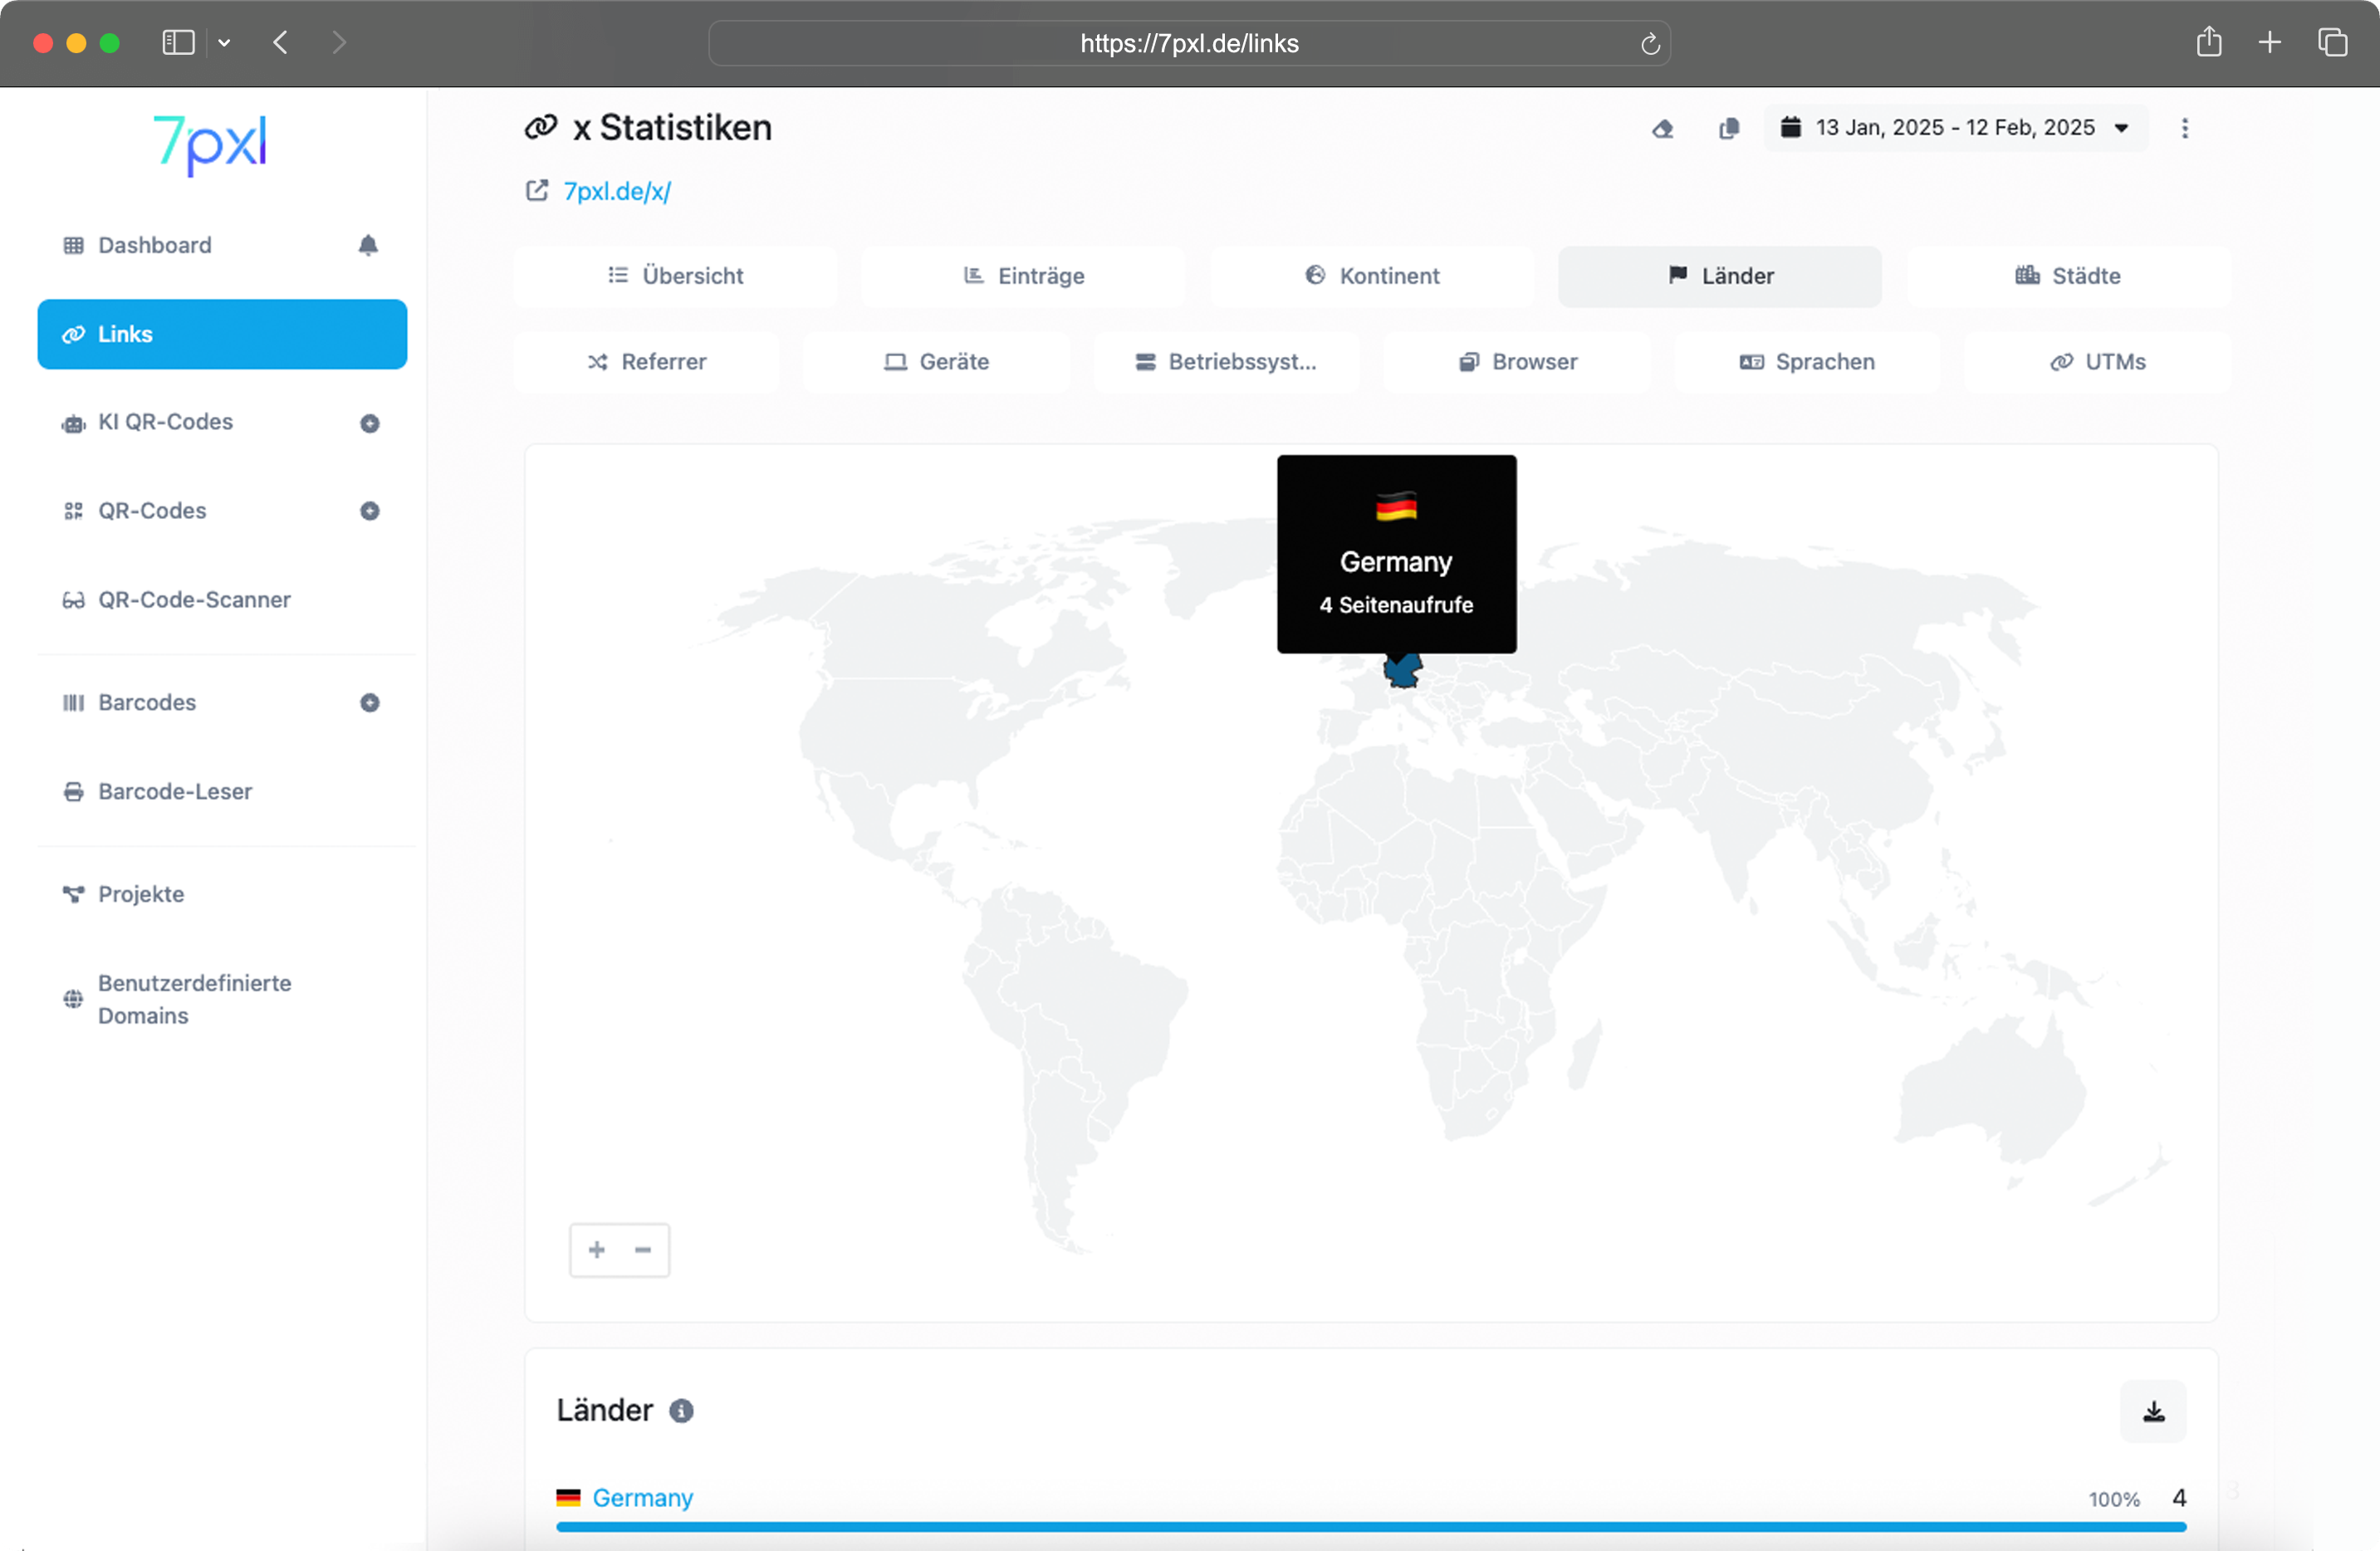Click the Germany country link

pos(642,1497)
